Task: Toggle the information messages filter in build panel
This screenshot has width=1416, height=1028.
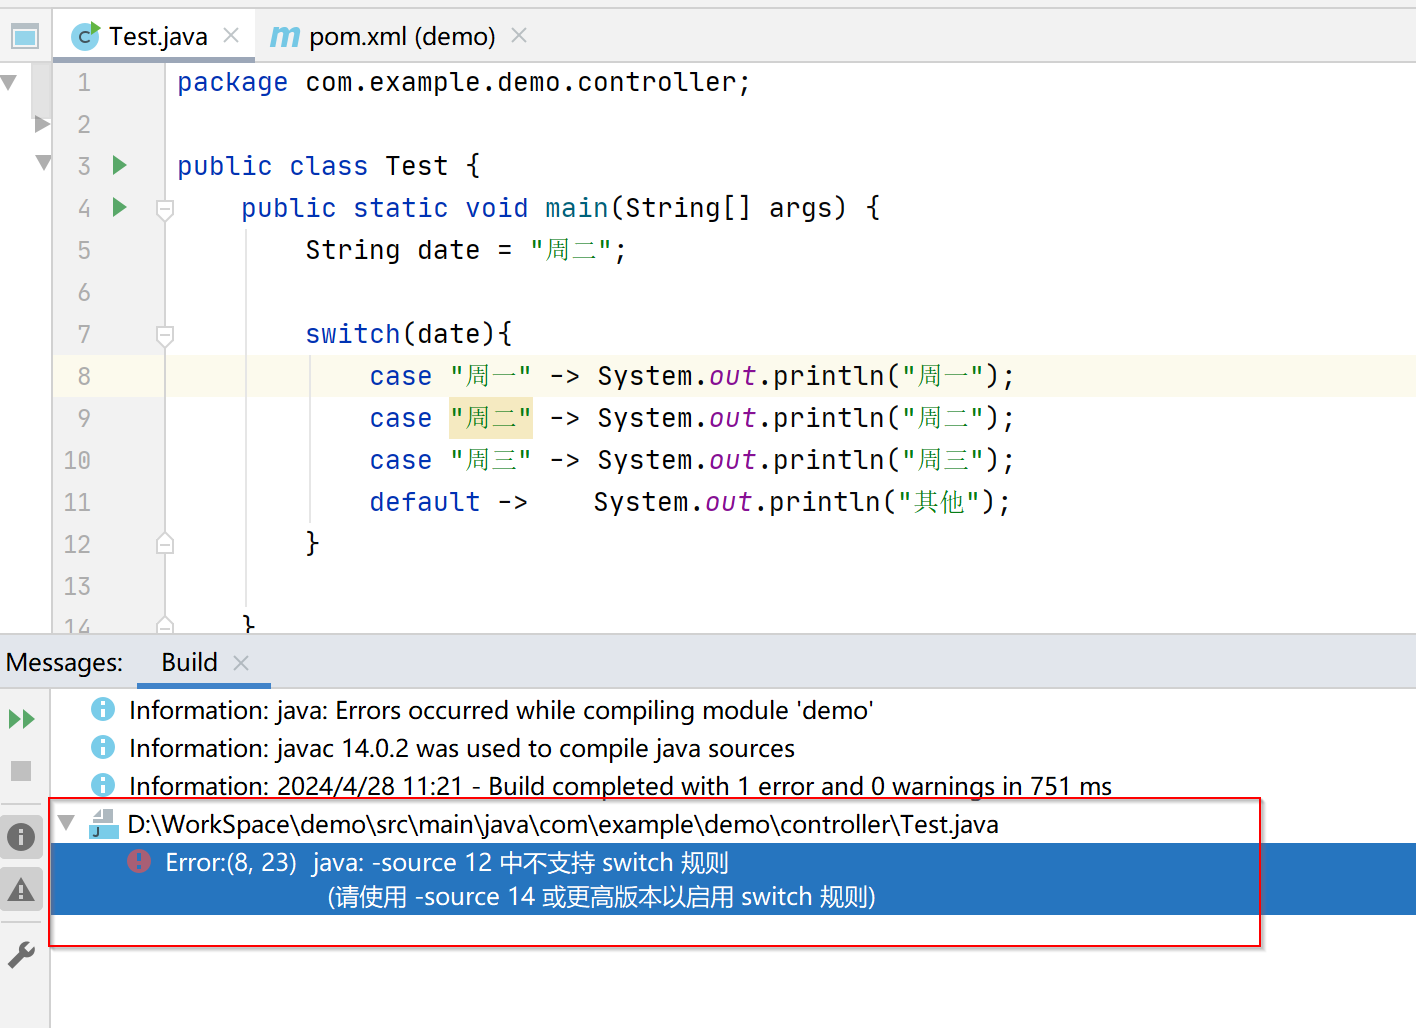Action: click(x=21, y=837)
